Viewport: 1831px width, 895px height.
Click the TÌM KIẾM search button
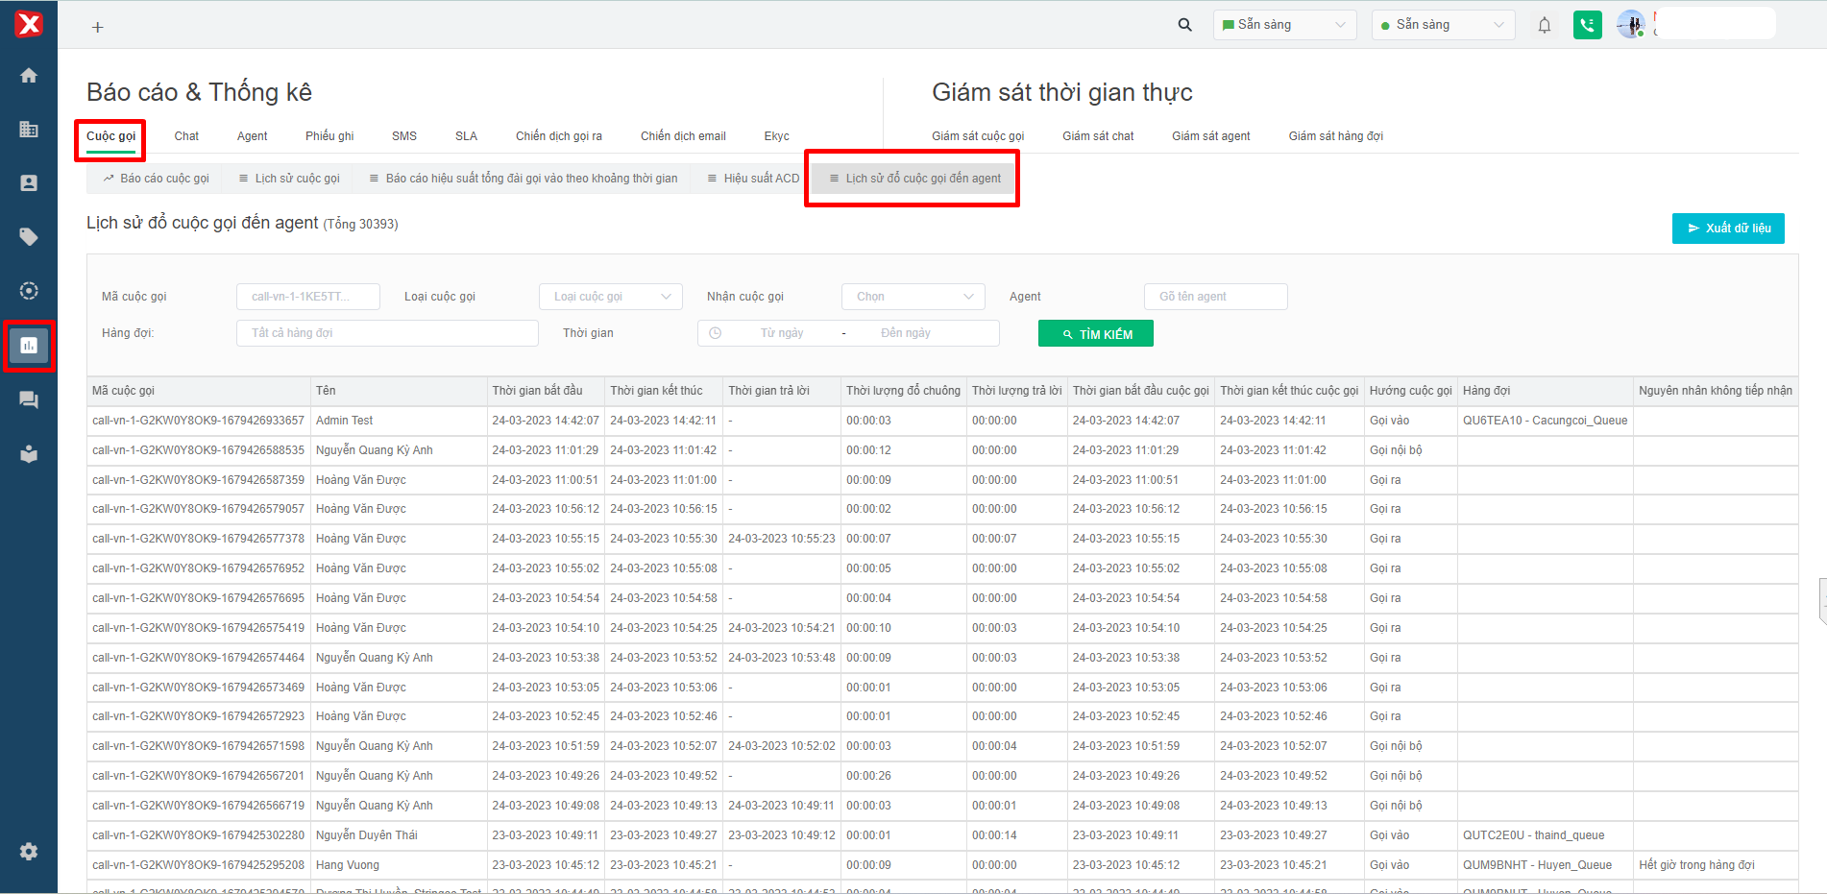coord(1095,334)
